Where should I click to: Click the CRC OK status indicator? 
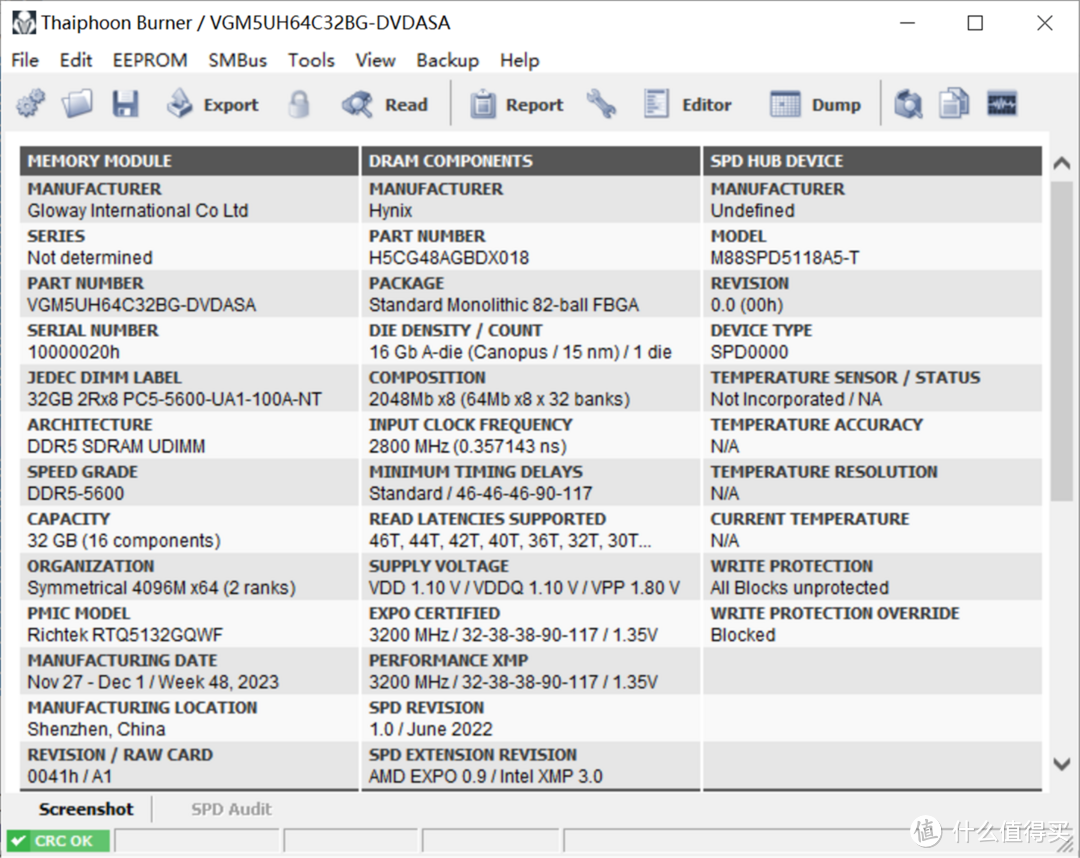(59, 840)
